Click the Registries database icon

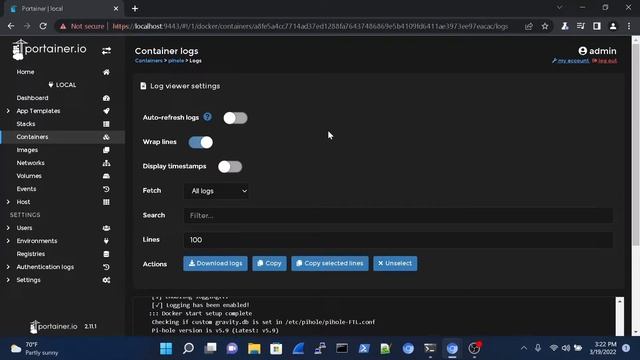(x=106, y=254)
